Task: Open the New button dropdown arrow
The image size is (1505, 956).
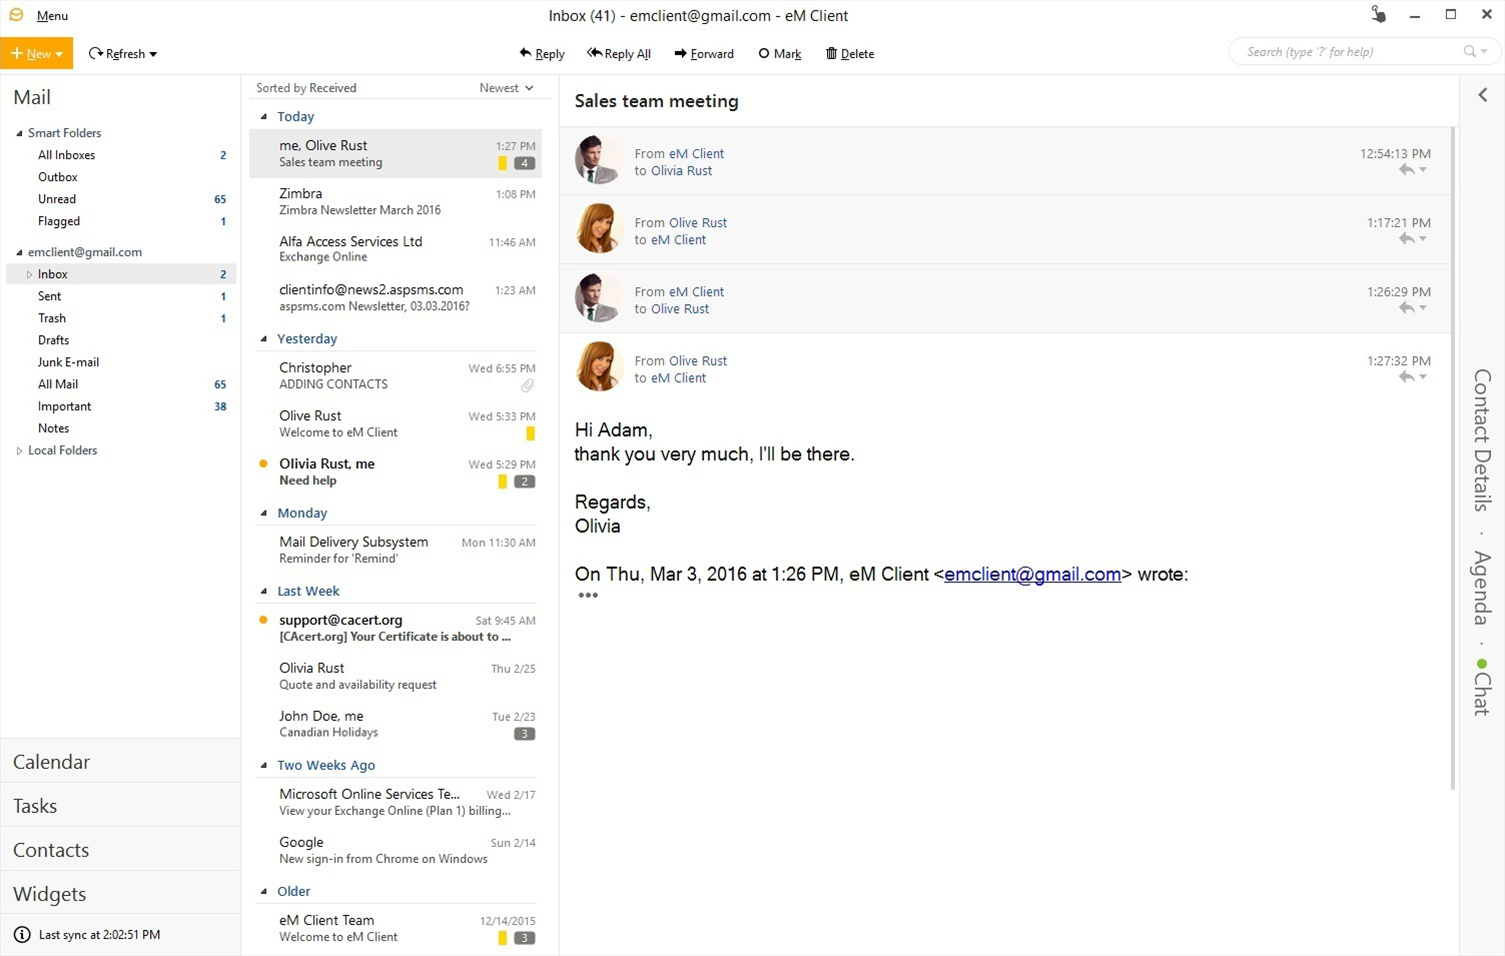Action: tap(60, 54)
